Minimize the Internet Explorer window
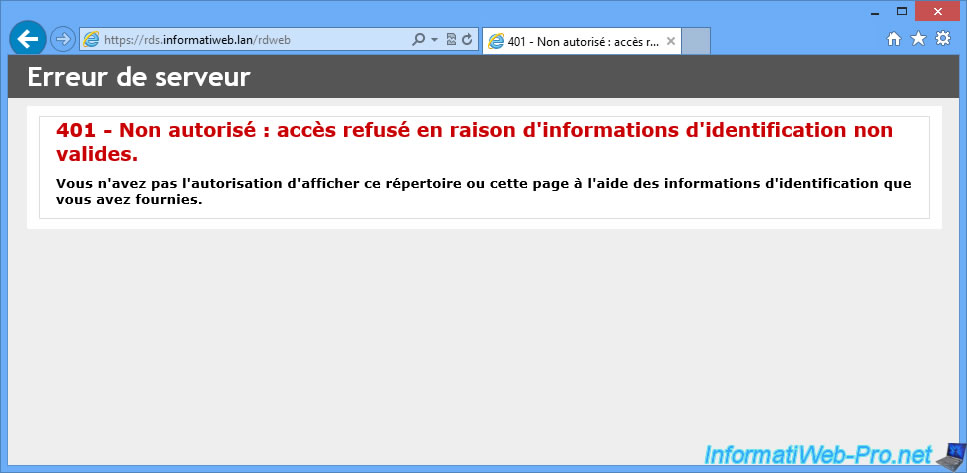967x473 pixels. tap(874, 12)
